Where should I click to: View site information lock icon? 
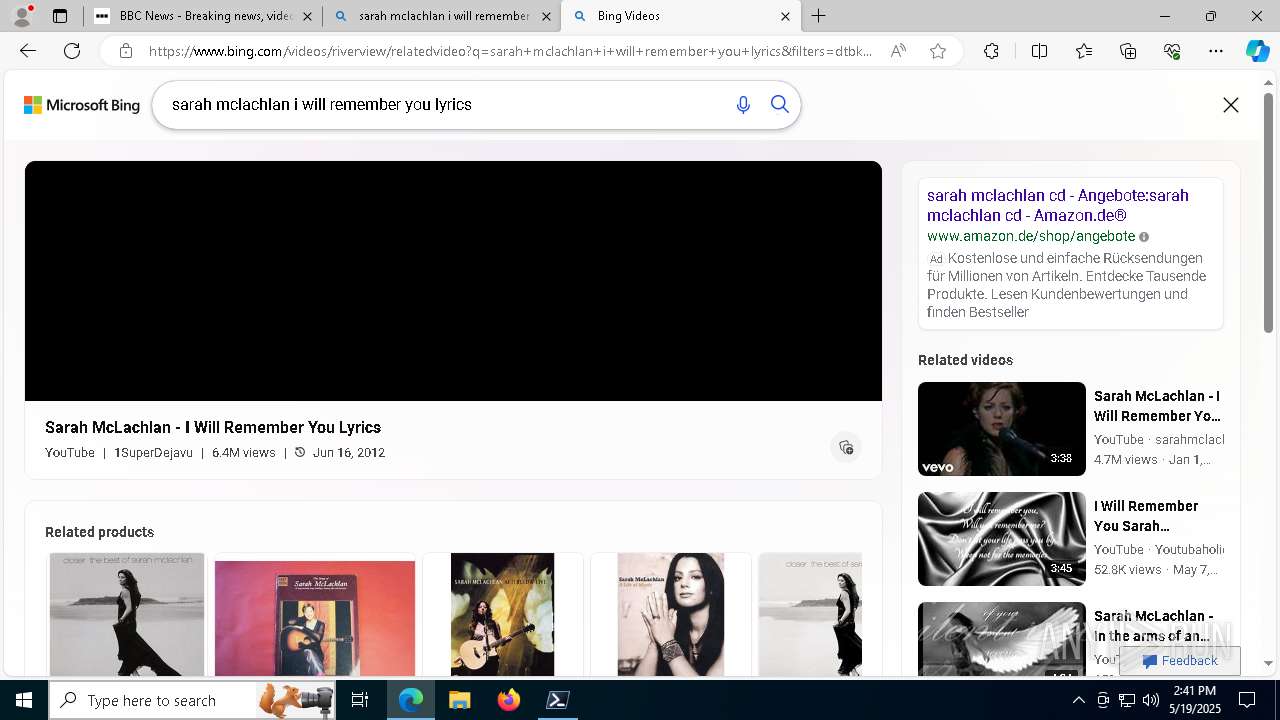[x=126, y=51]
